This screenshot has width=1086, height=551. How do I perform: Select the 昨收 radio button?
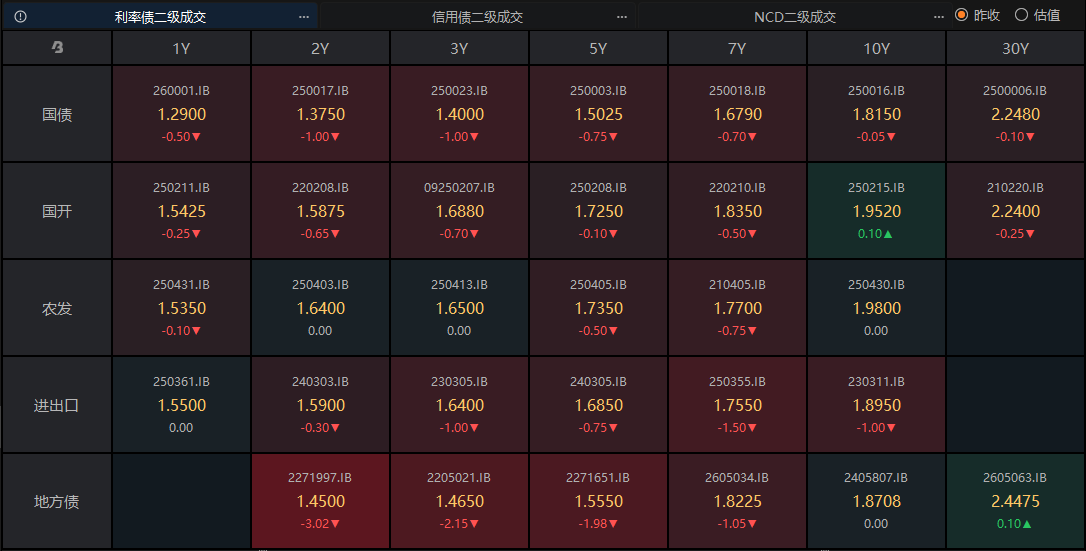point(961,15)
